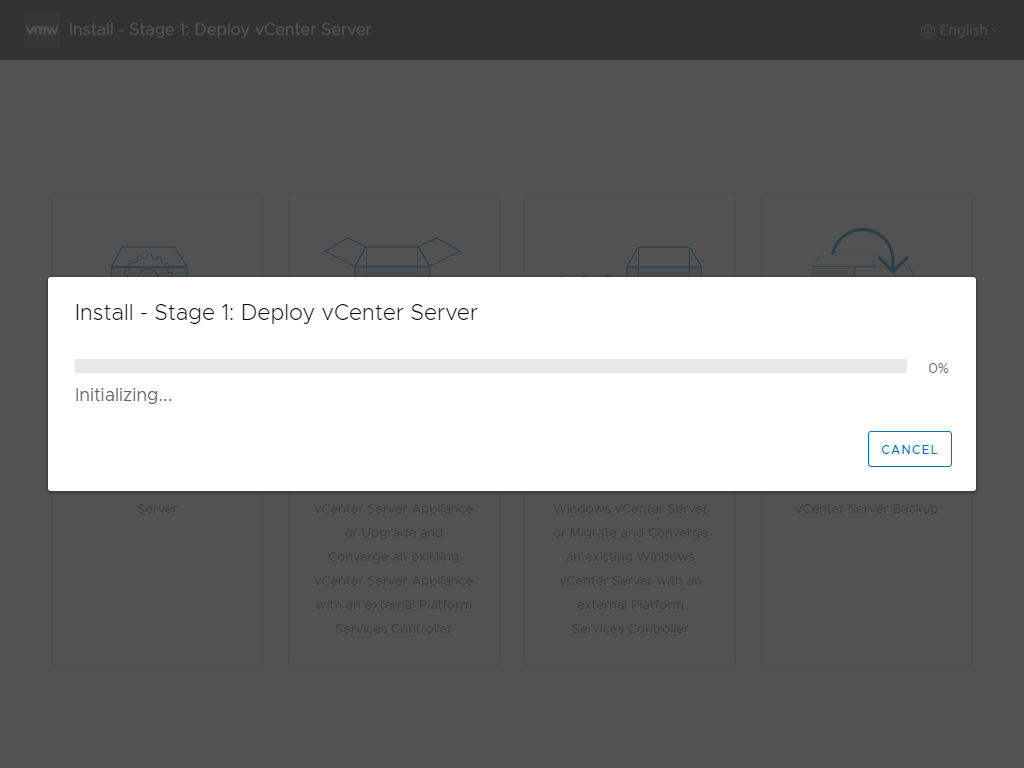The width and height of the screenshot is (1024, 768).
Task: Click the vCenter Server Backup text
Action: coord(867,508)
